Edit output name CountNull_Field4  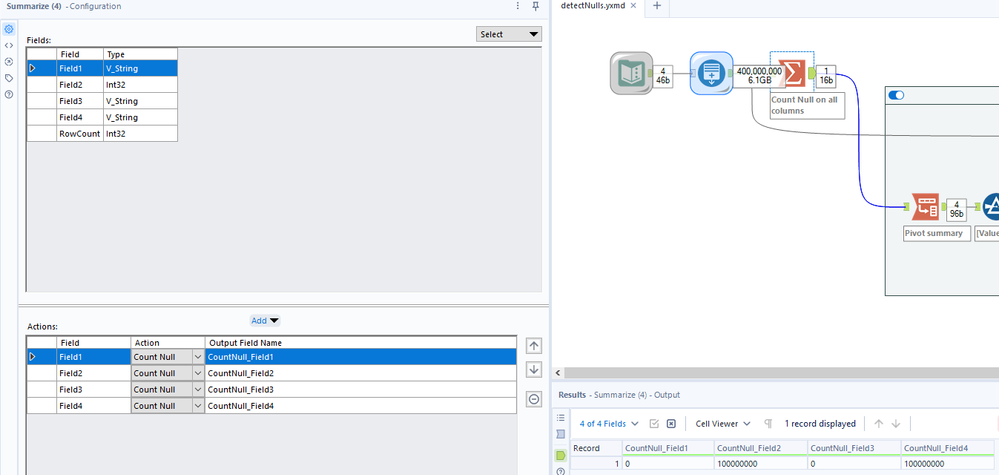(361, 406)
